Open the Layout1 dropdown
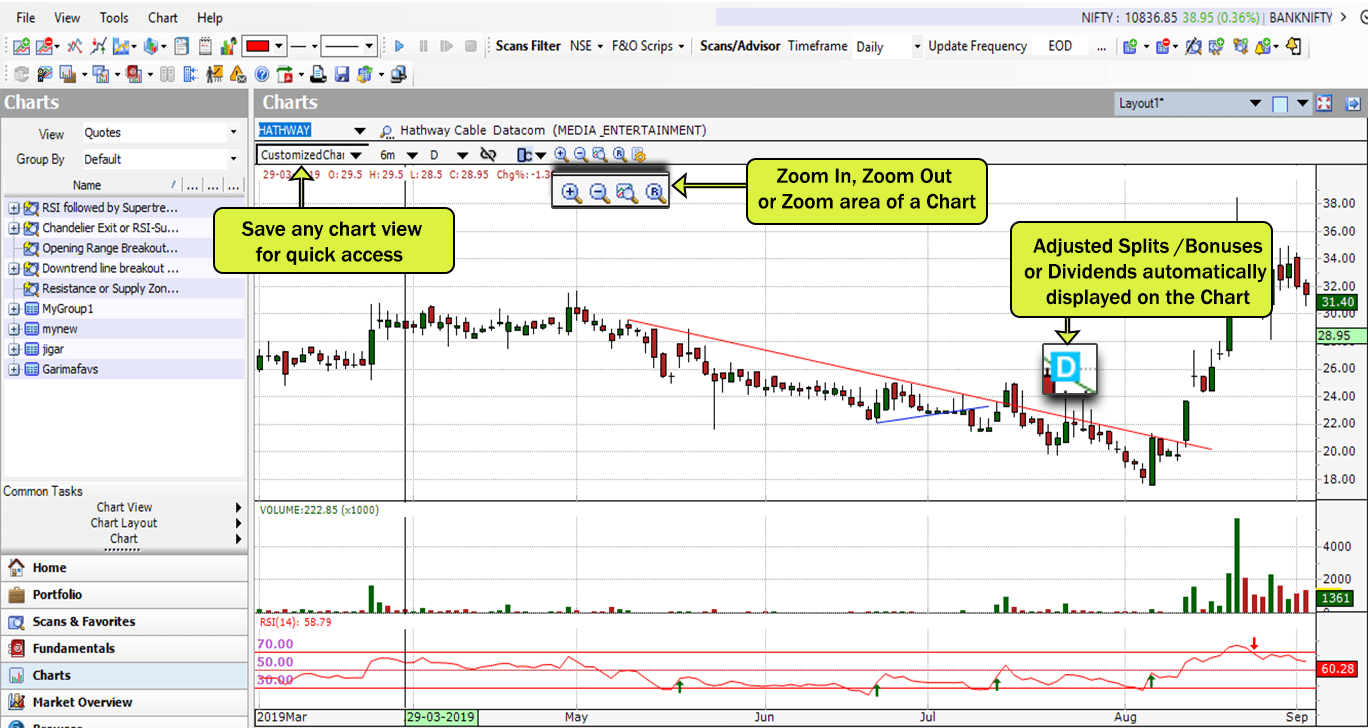The height and width of the screenshot is (728, 1368). point(1255,103)
